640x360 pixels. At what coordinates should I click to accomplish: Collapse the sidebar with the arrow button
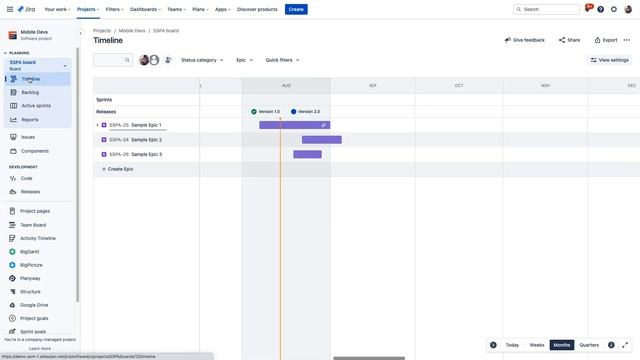pyautogui.click(x=80, y=33)
